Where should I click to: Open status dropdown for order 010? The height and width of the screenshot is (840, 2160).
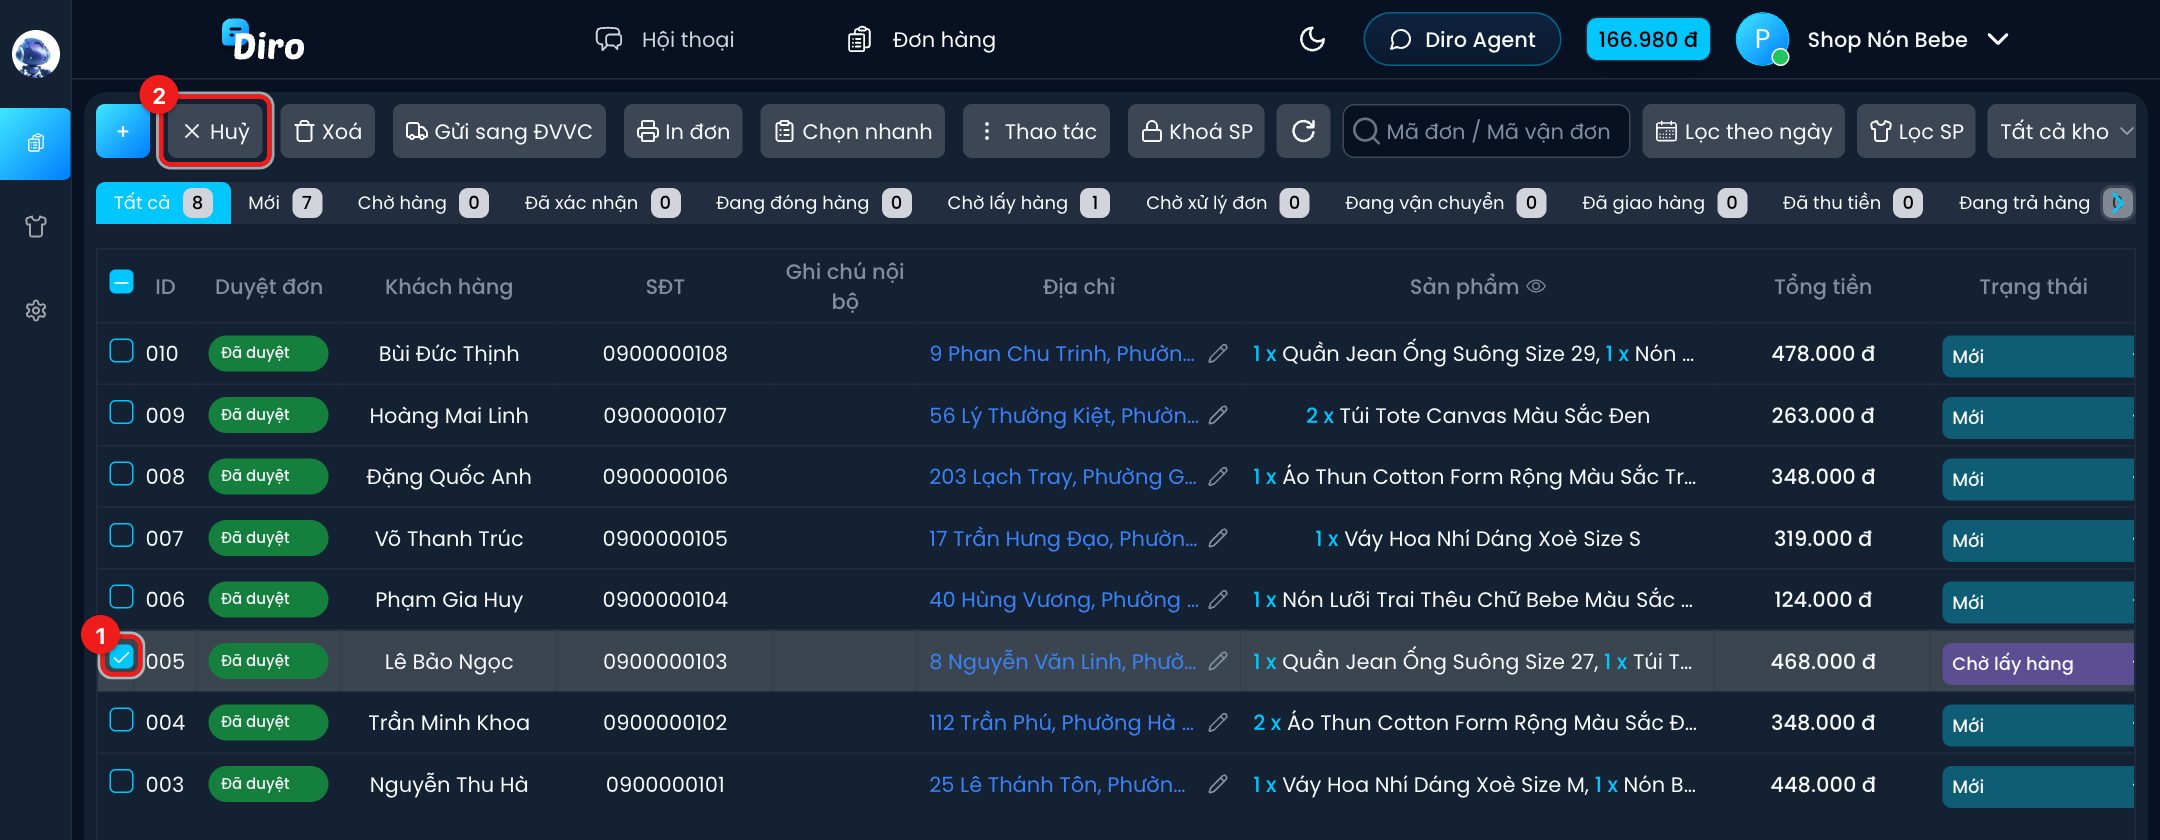pyautogui.click(x=2038, y=356)
